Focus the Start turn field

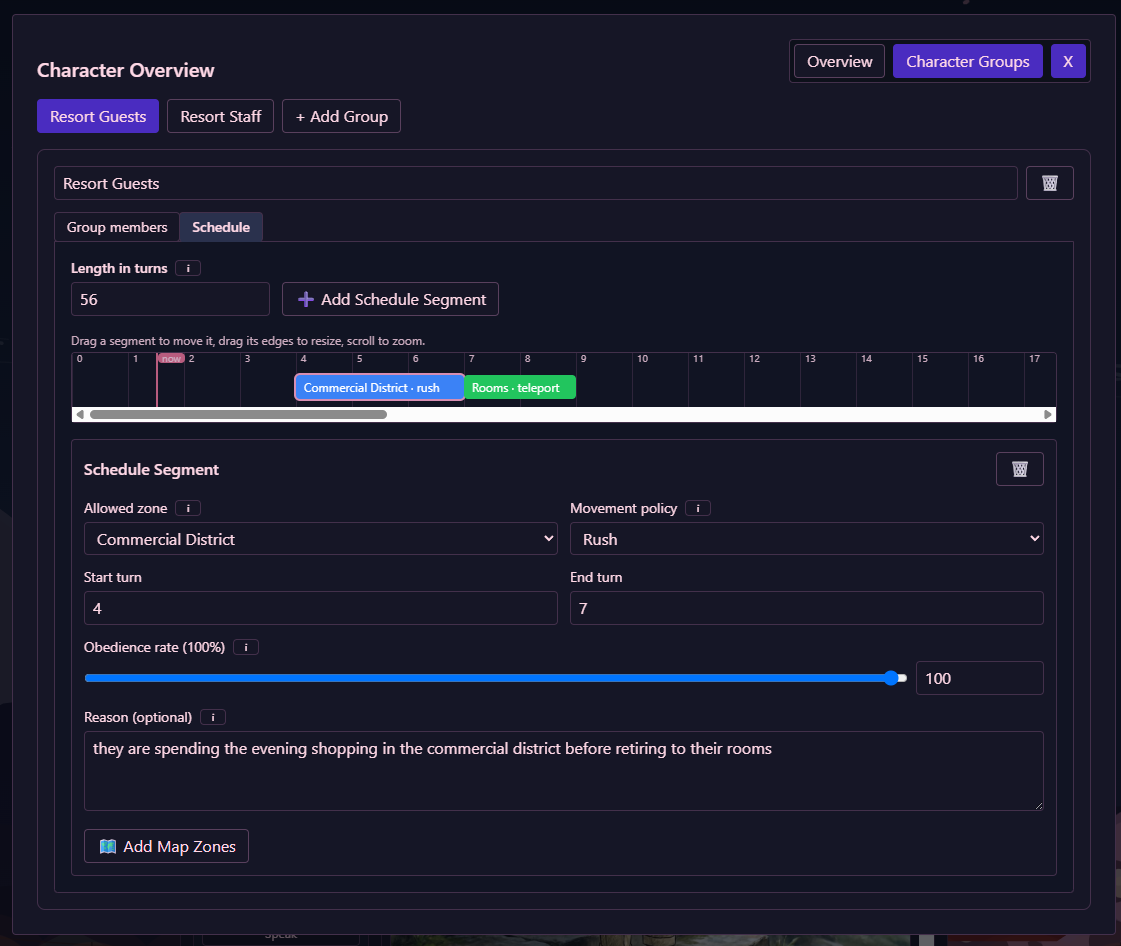click(321, 609)
